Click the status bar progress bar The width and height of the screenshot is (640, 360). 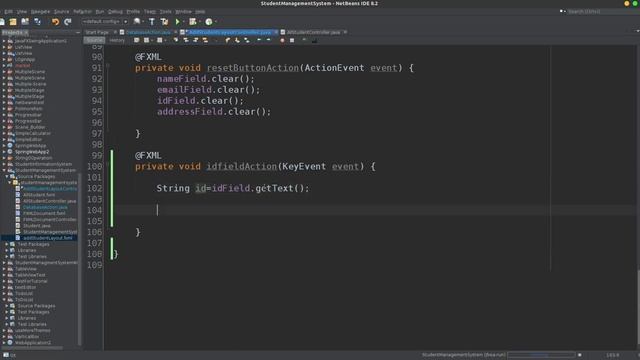[541, 355]
